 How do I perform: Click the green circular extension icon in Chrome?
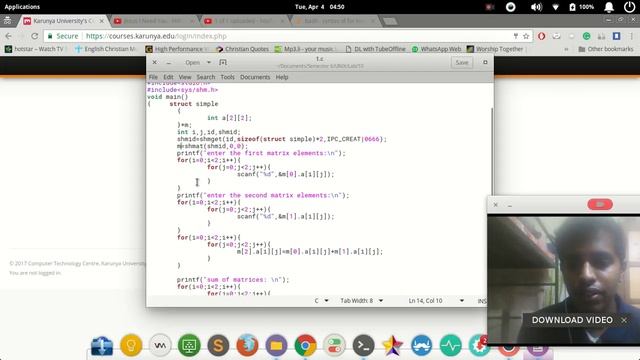pos(587,36)
